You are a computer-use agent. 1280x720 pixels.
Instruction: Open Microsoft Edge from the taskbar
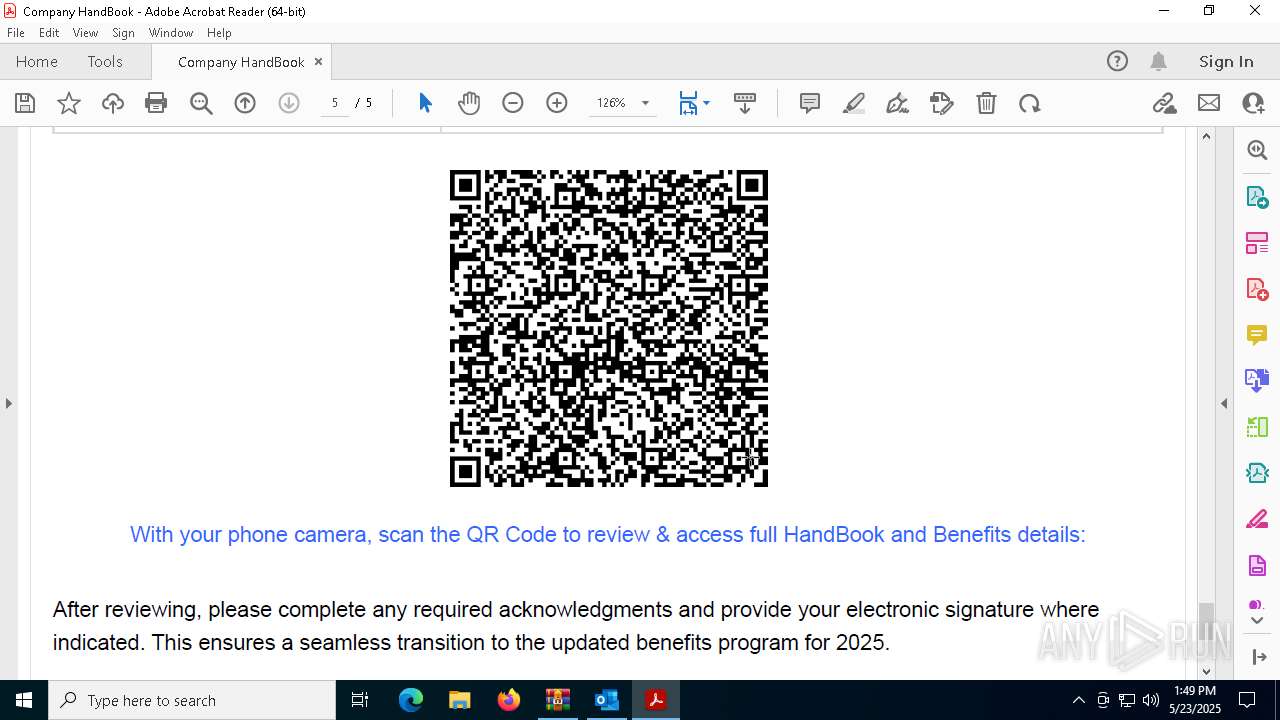point(411,700)
